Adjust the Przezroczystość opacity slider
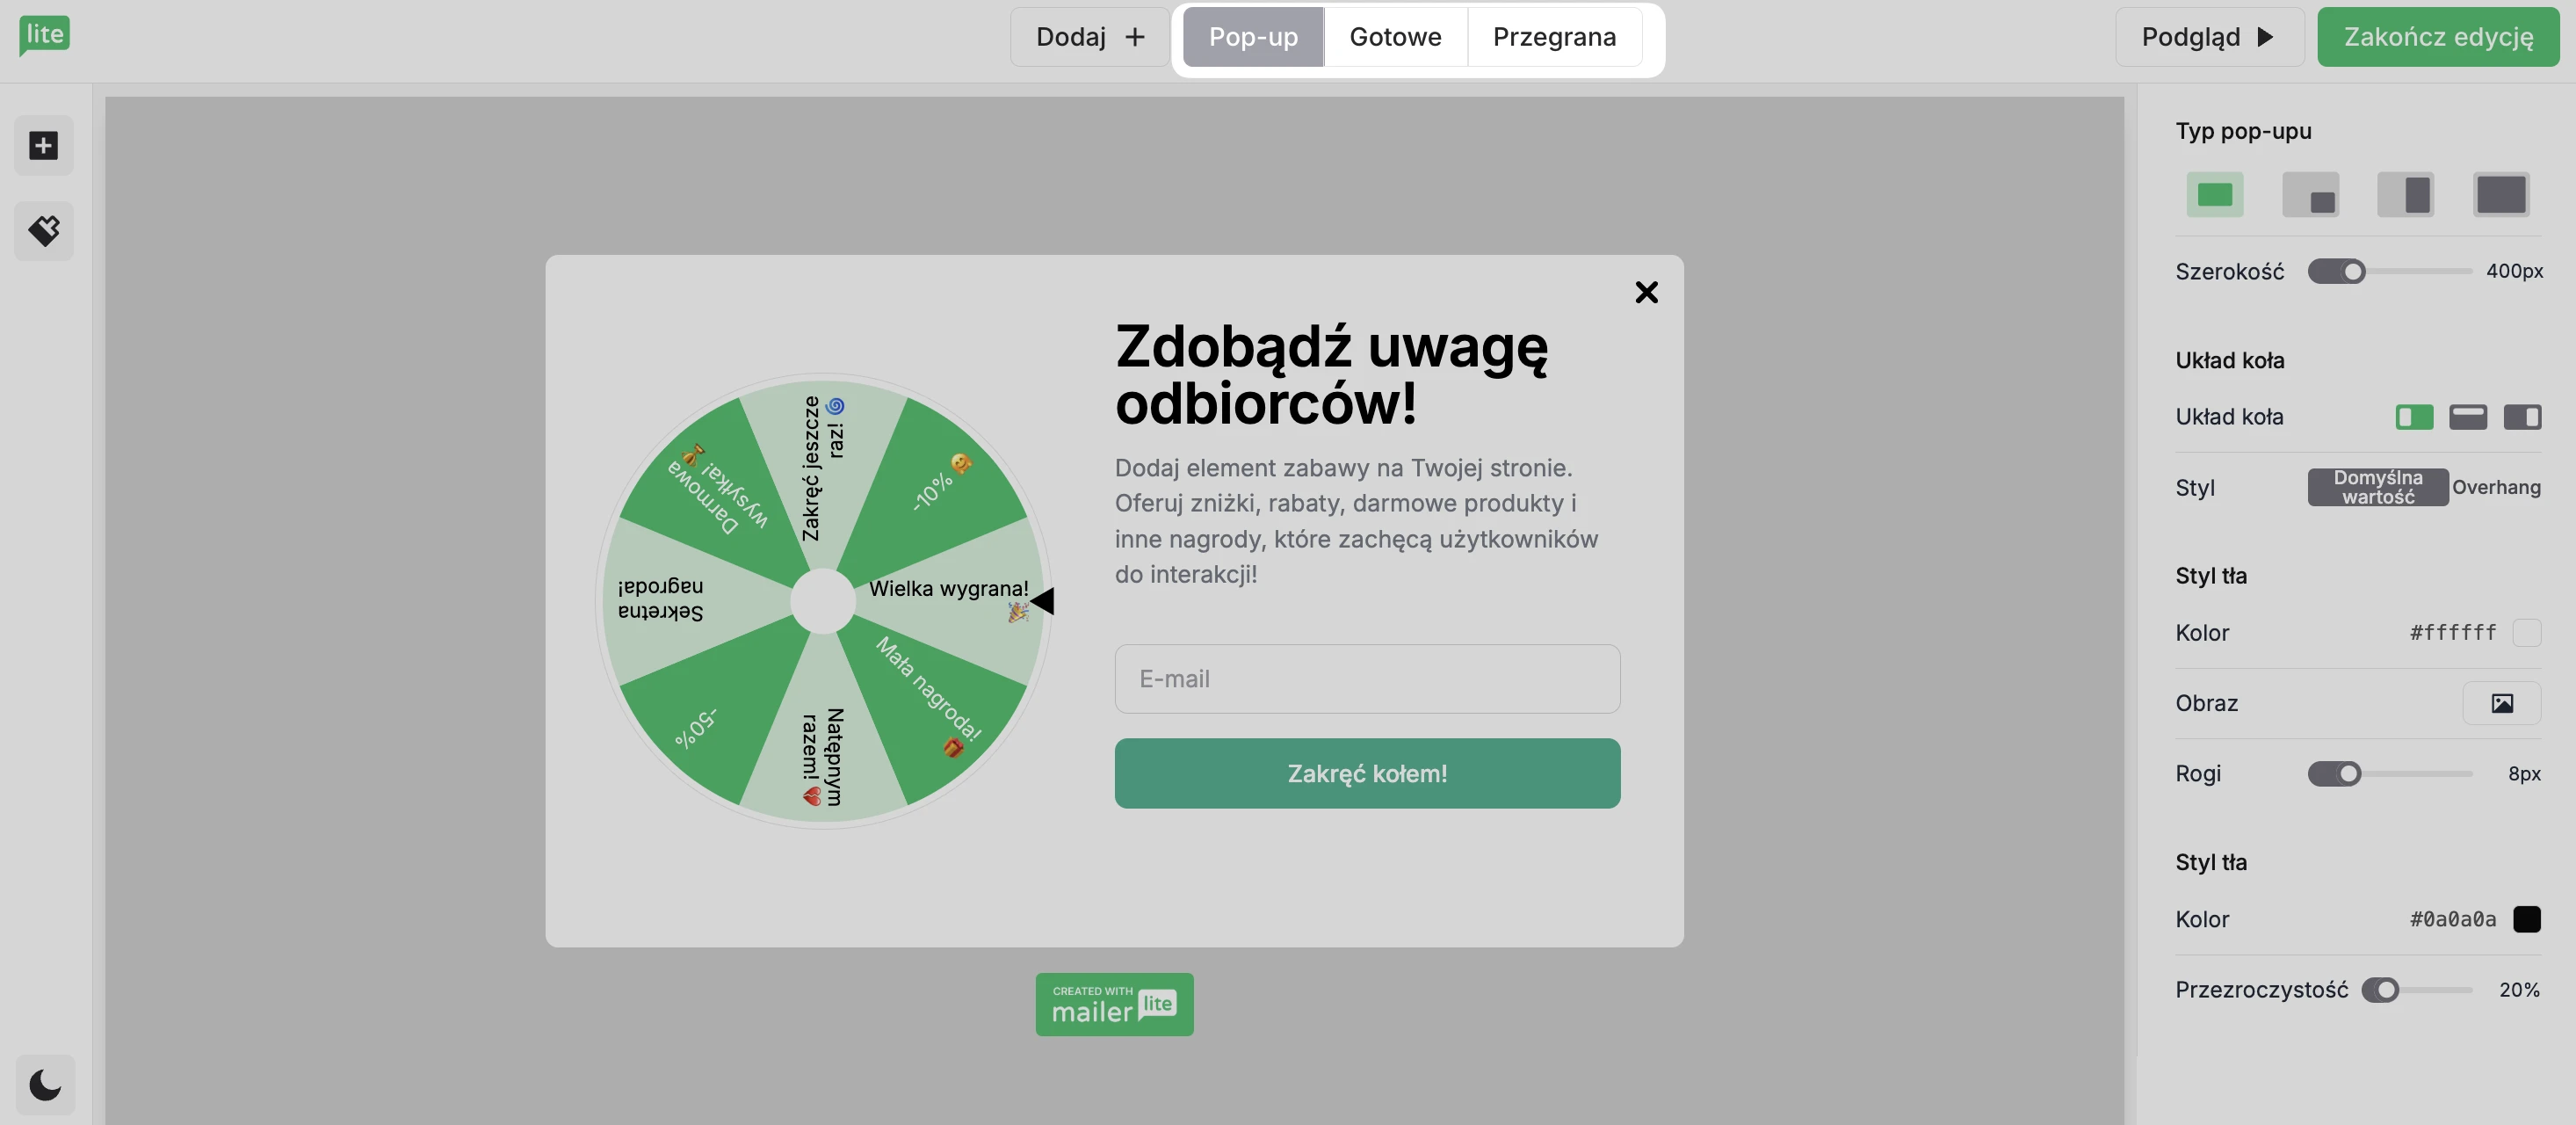This screenshot has width=2576, height=1125. 2416,989
